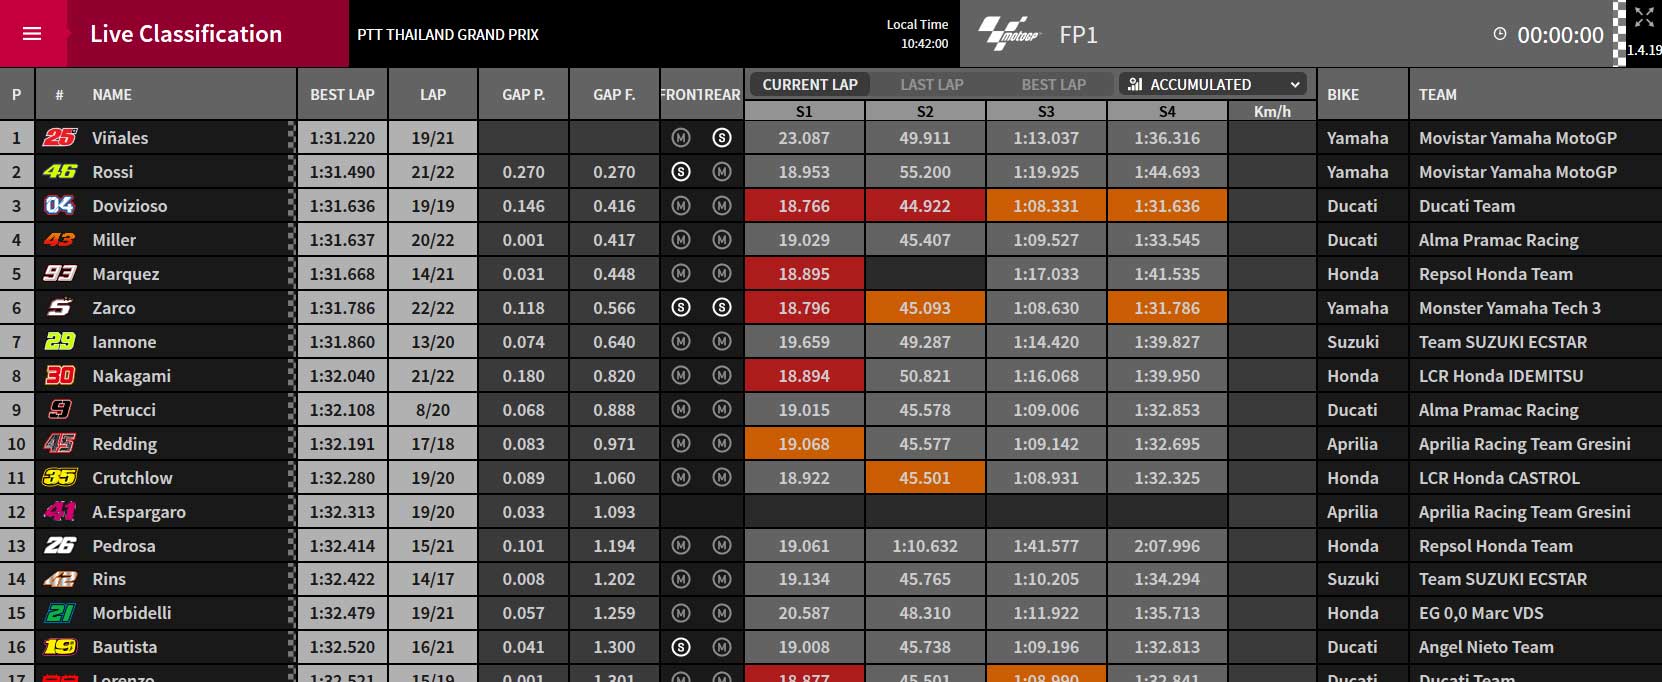The width and height of the screenshot is (1662, 682).
Task: Click the MotoGP logo
Action: [1009, 34]
